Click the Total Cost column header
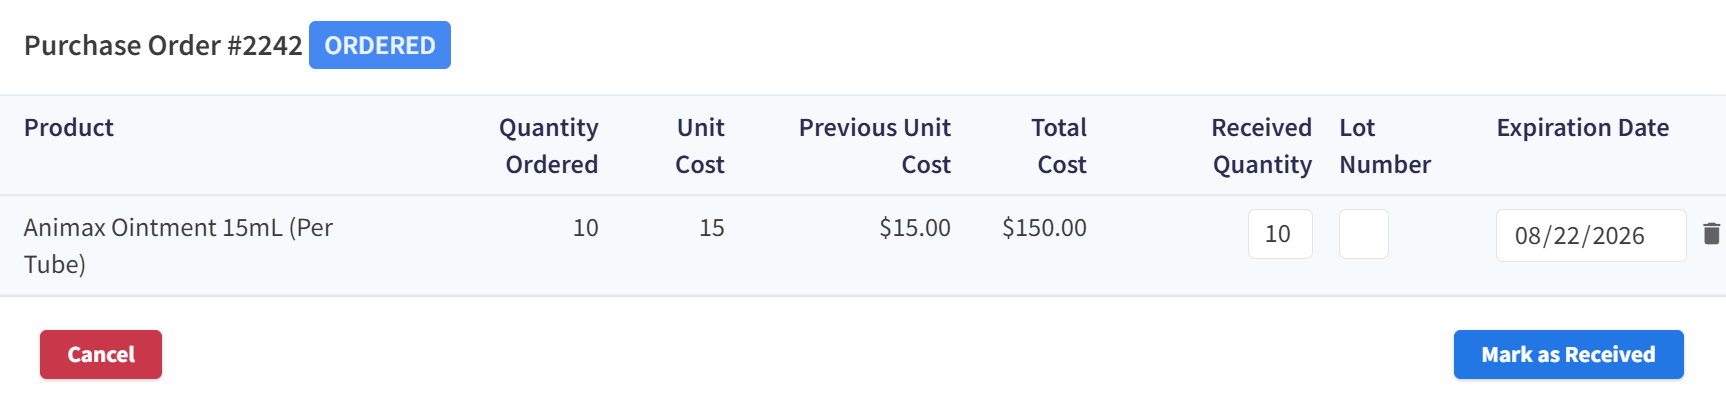This screenshot has height=397, width=1726. 1061,146
